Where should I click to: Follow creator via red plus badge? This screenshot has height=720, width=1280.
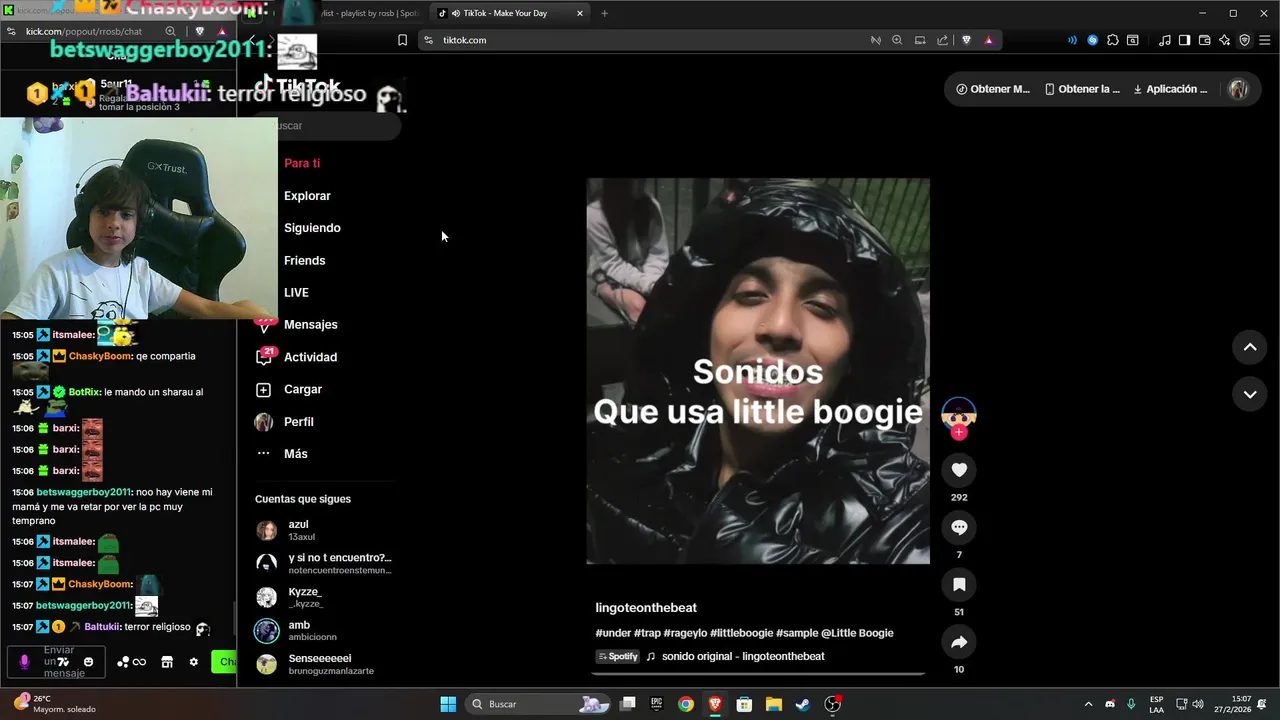coord(959,432)
